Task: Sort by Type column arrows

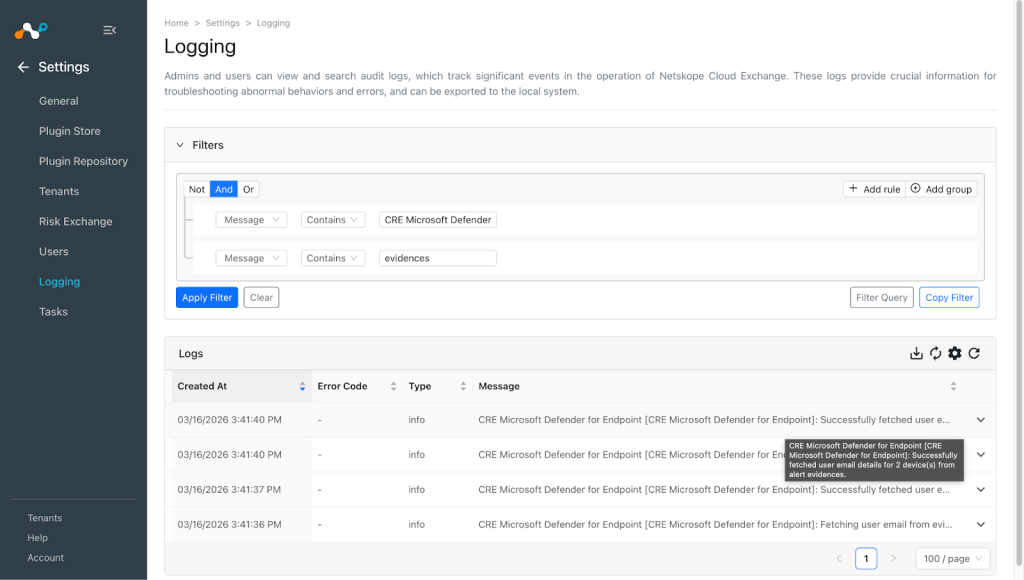Action: click(463, 387)
